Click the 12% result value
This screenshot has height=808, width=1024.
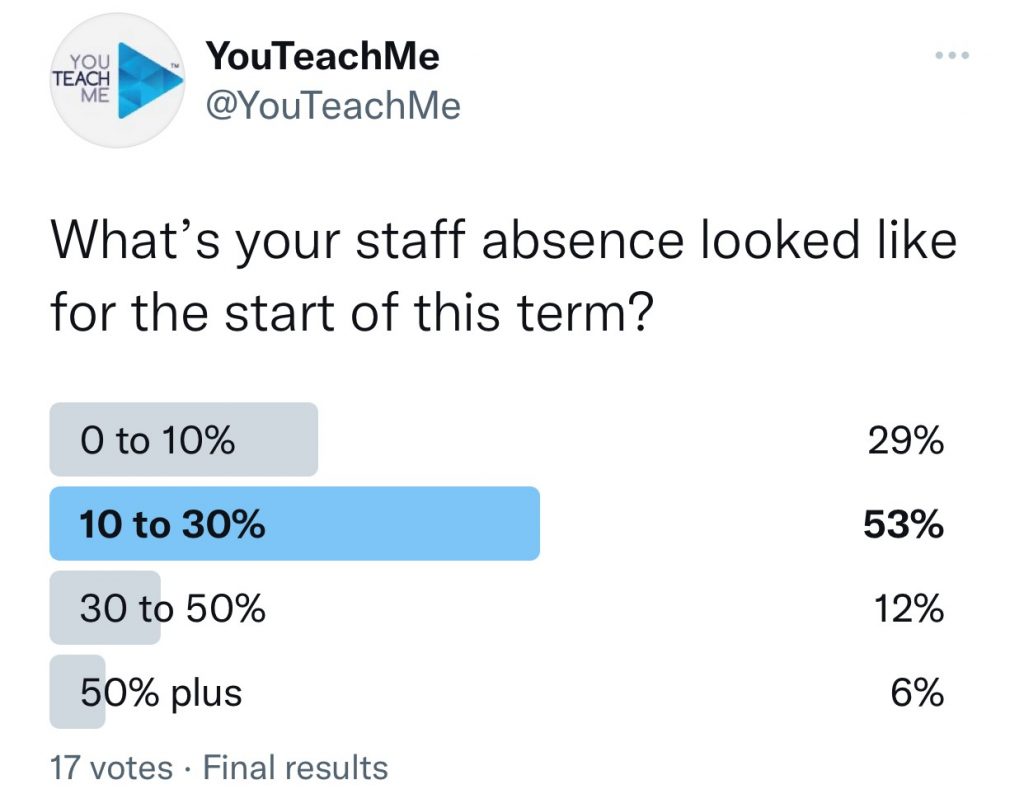pyautogui.click(x=908, y=608)
